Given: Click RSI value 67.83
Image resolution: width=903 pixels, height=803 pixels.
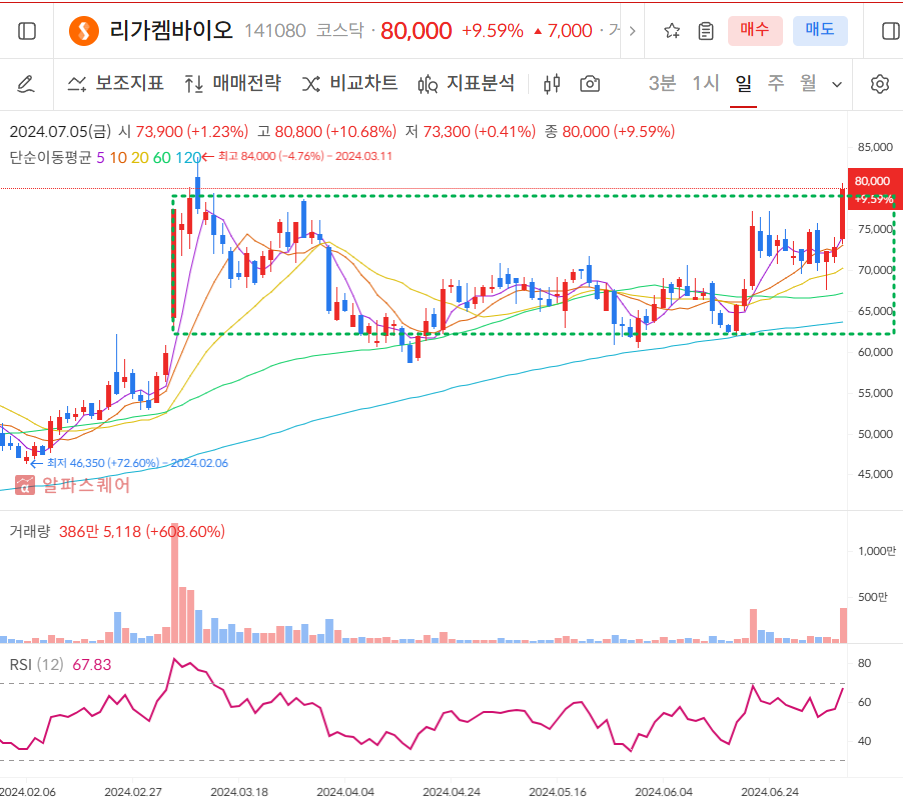Looking at the screenshot, I should 92,665.
